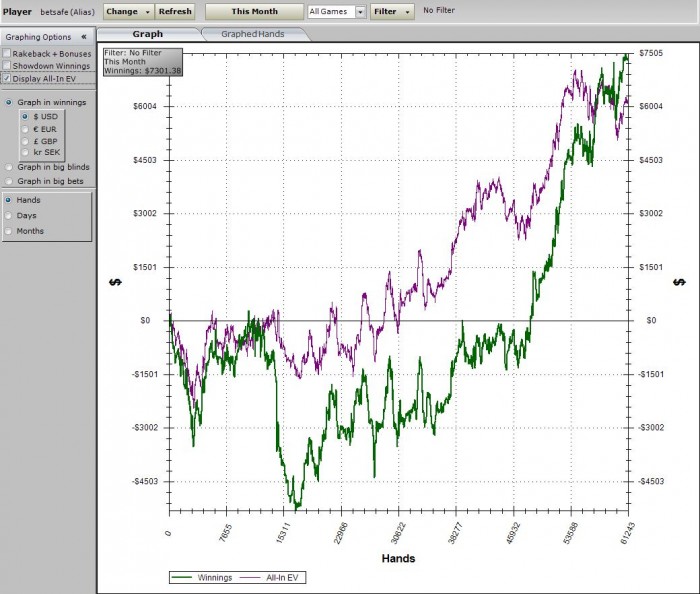The width and height of the screenshot is (700, 594).
Task: Open the Change player dropdown
Action: [129, 12]
